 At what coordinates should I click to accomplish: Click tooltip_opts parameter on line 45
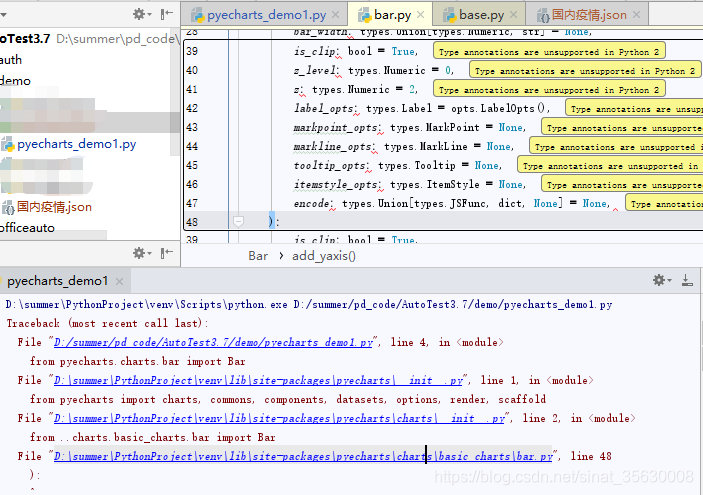pos(330,165)
